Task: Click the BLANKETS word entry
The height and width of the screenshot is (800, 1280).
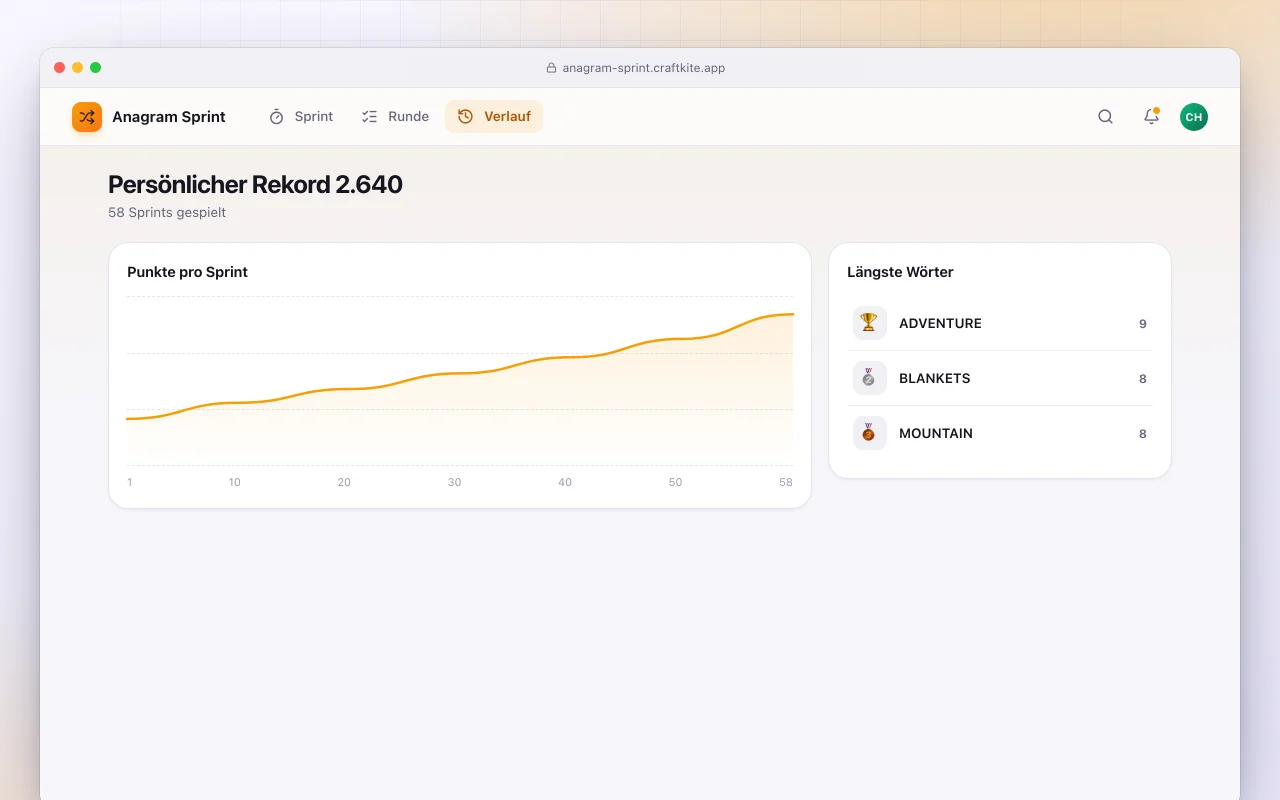Action: (x=1000, y=378)
